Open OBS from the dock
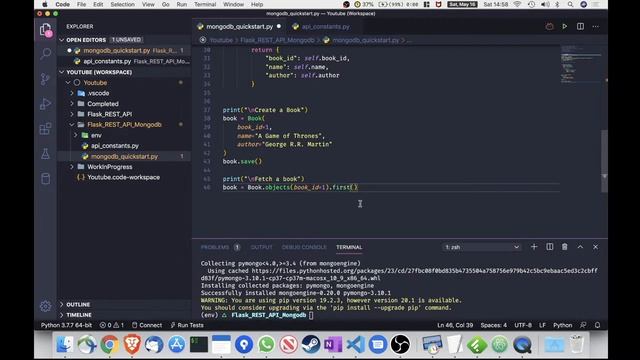Image resolution: width=640 pixels, height=360 pixels. [x=400, y=344]
